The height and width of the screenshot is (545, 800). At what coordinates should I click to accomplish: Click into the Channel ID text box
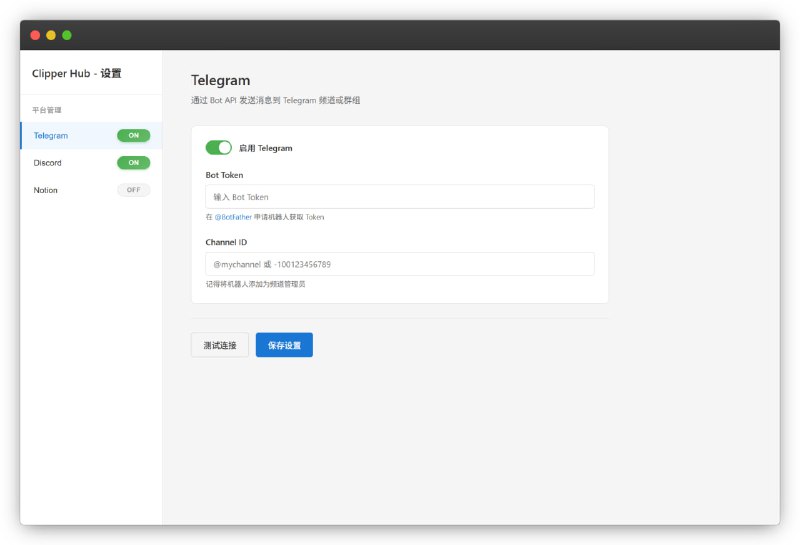tap(399, 264)
